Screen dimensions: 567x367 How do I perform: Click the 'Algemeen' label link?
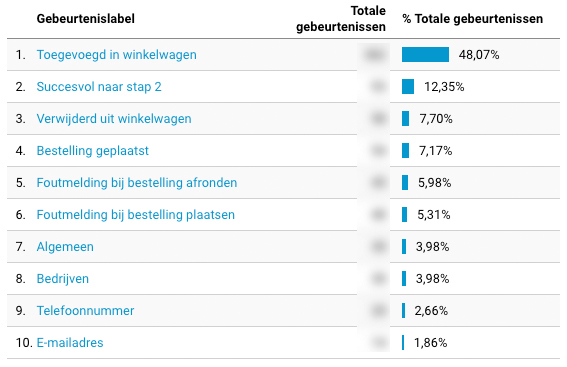(65, 247)
